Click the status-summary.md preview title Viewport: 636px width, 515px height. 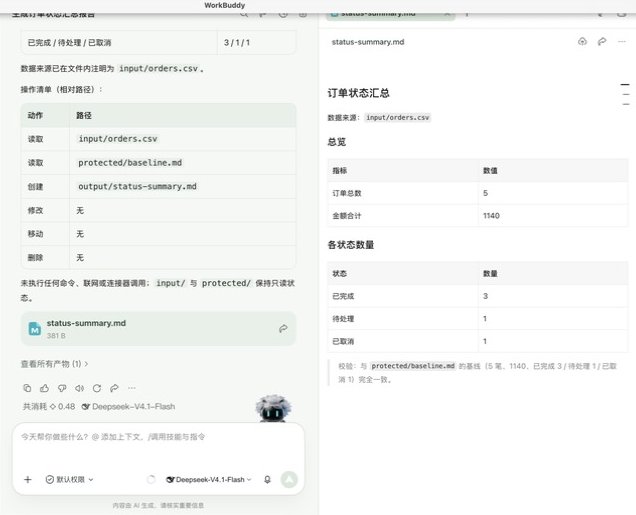[368, 42]
